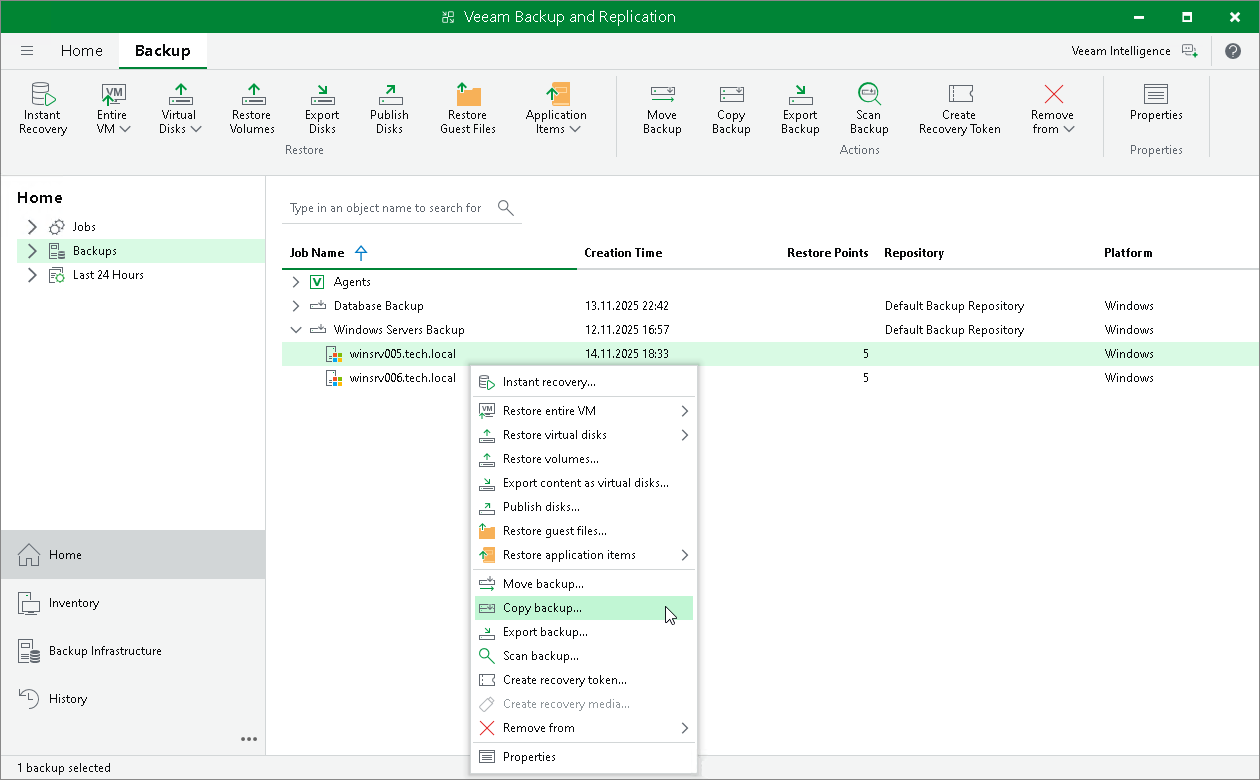
Task: Click Export Backup ribbon button
Action: tap(800, 108)
